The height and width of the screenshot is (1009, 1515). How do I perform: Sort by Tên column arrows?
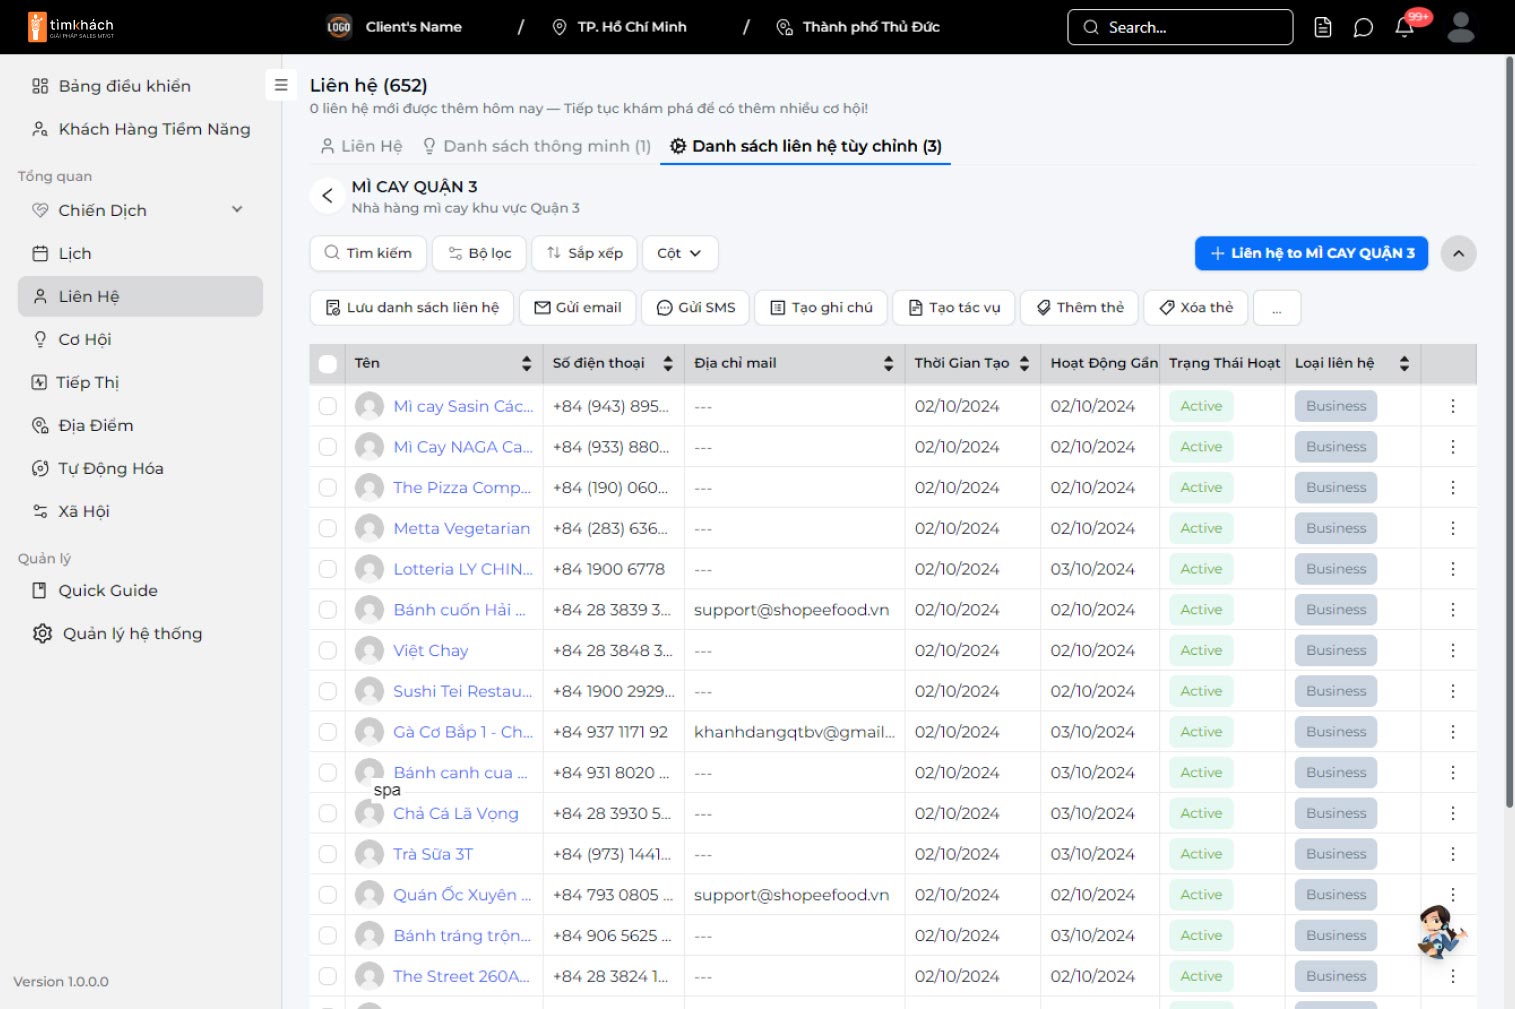click(x=526, y=363)
